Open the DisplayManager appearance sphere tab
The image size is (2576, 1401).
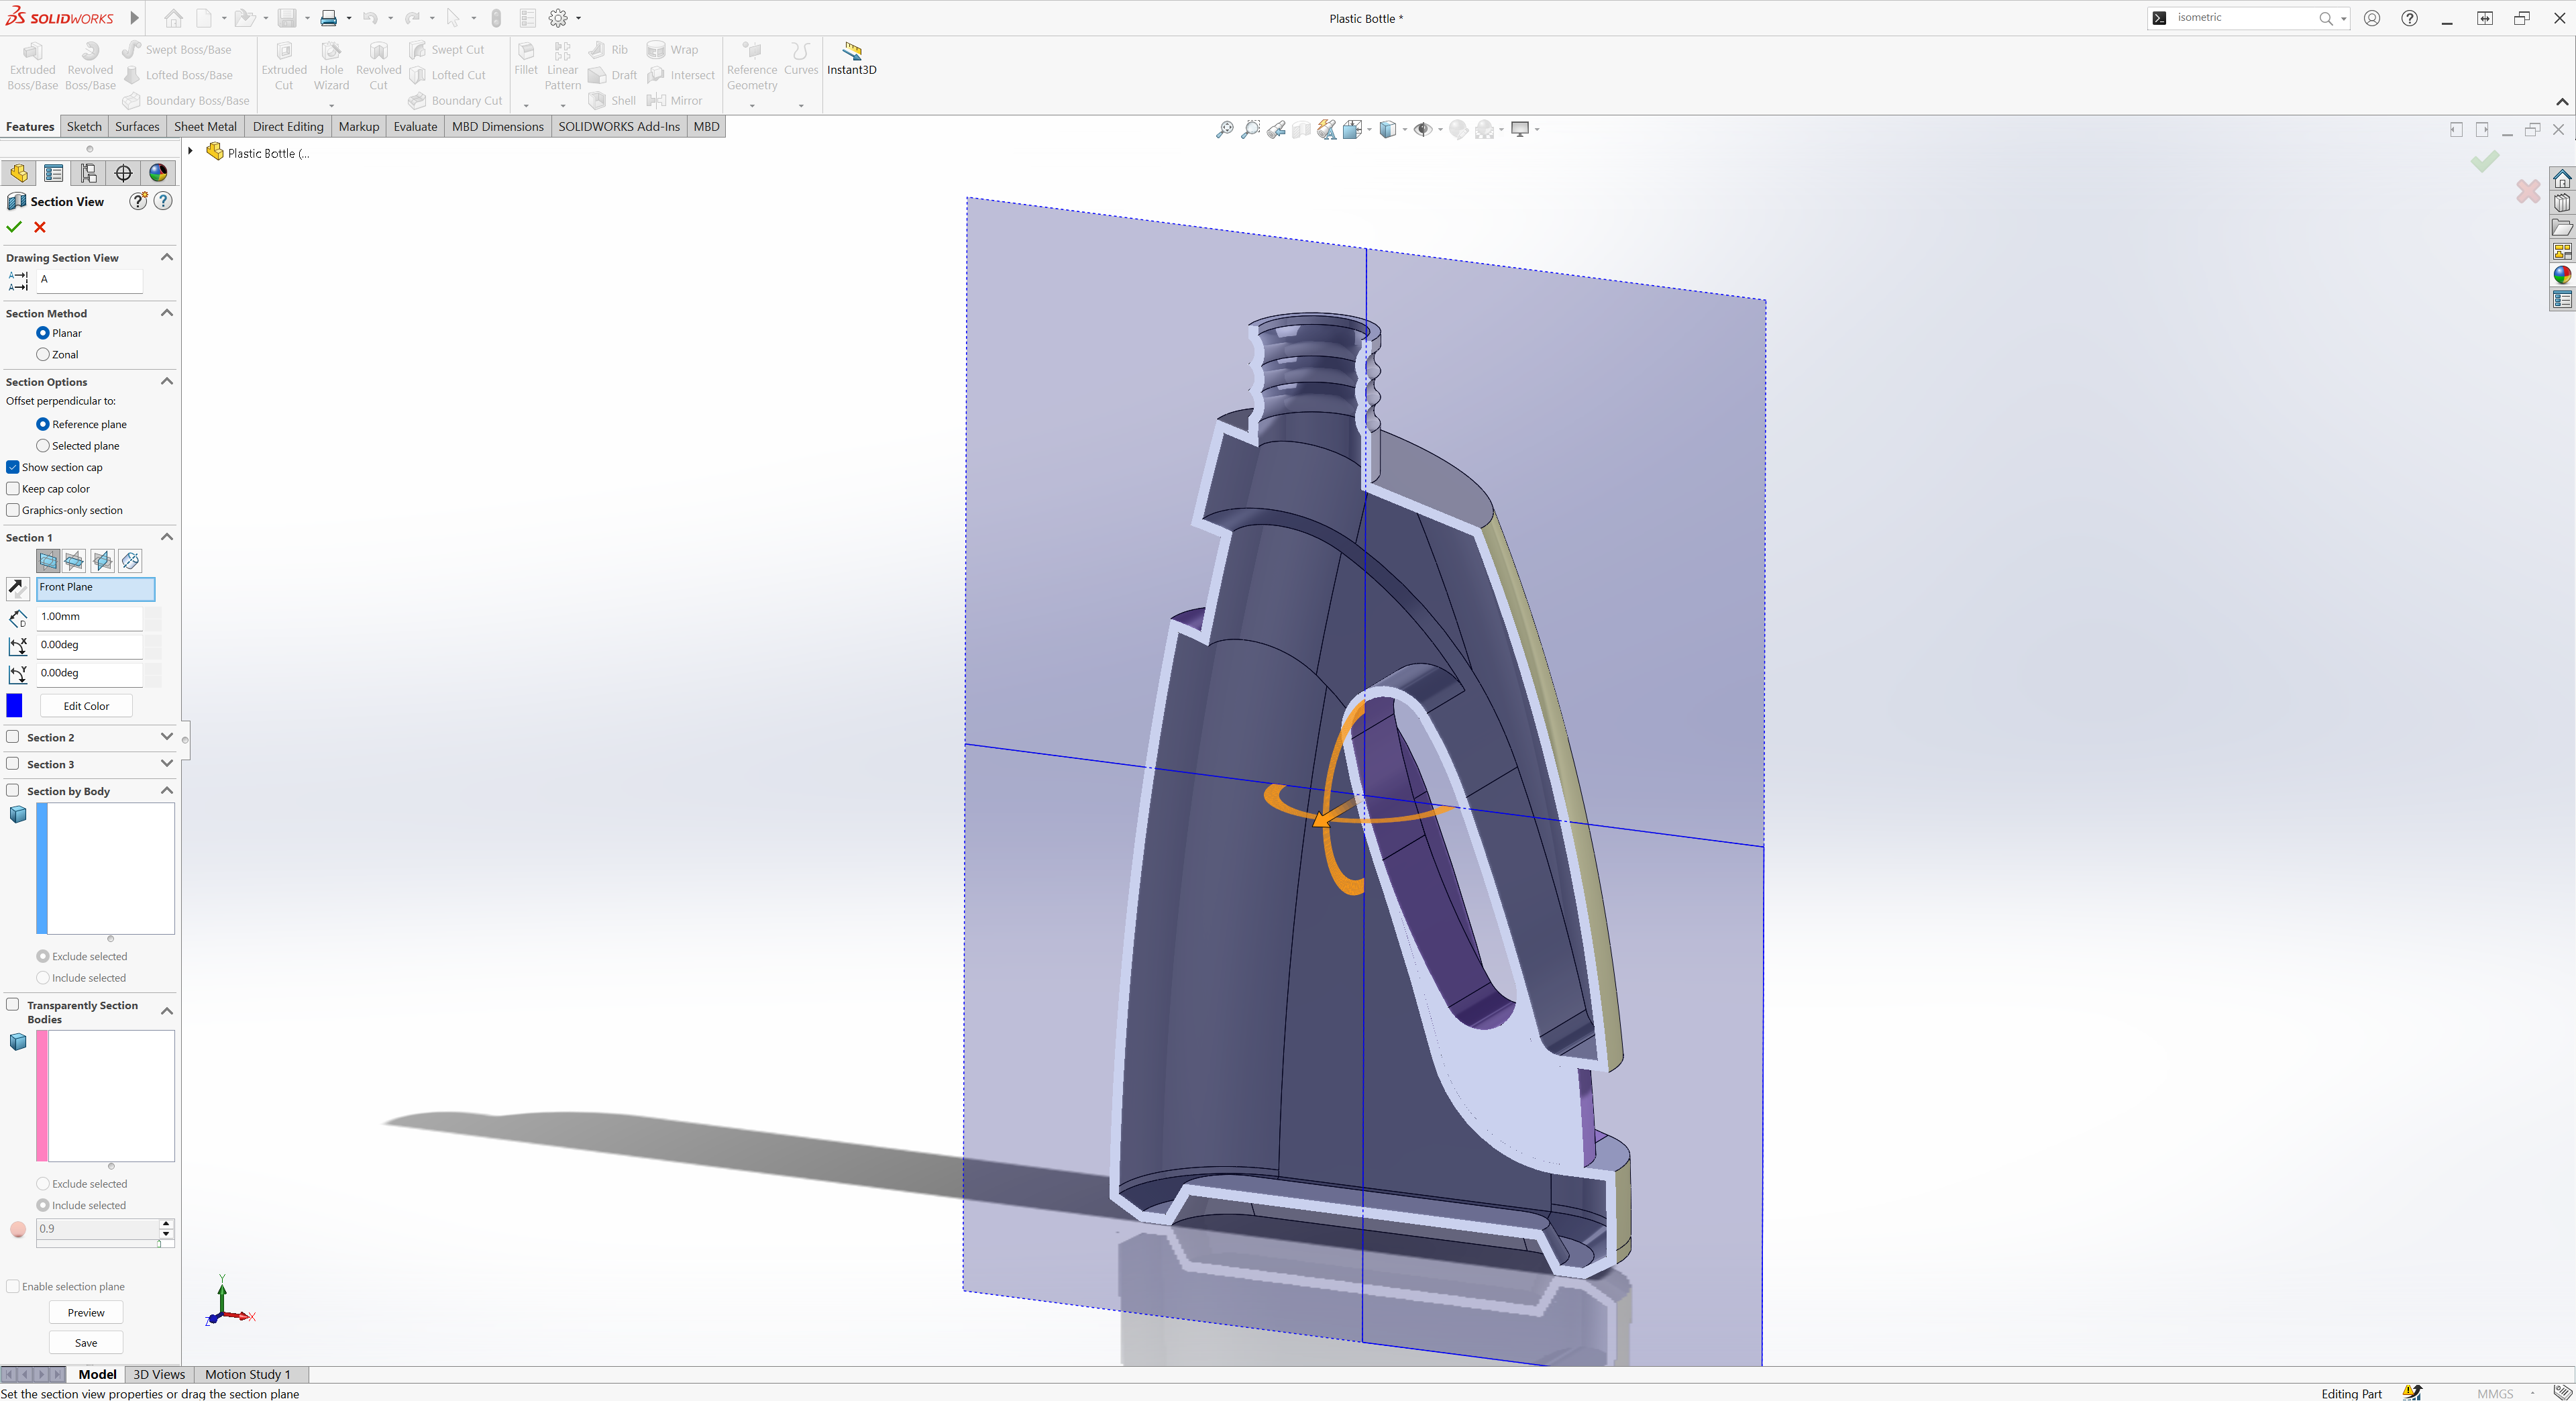(158, 173)
